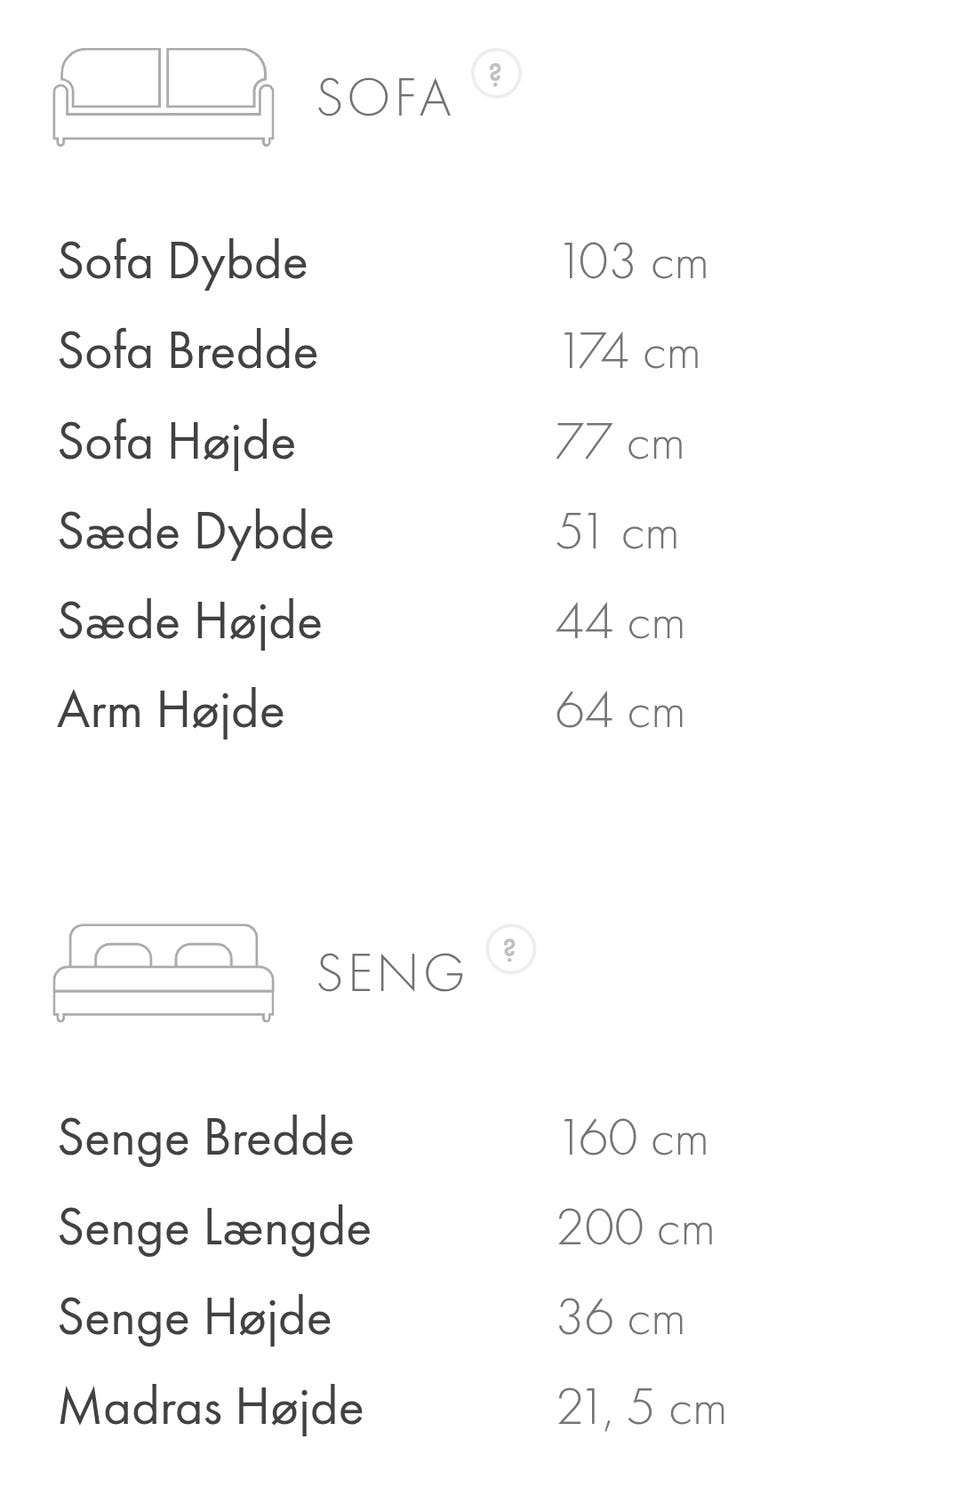Click the Madras Højde label
Viewport: 960px width, 1511px height.
pyautogui.click(x=211, y=1408)
